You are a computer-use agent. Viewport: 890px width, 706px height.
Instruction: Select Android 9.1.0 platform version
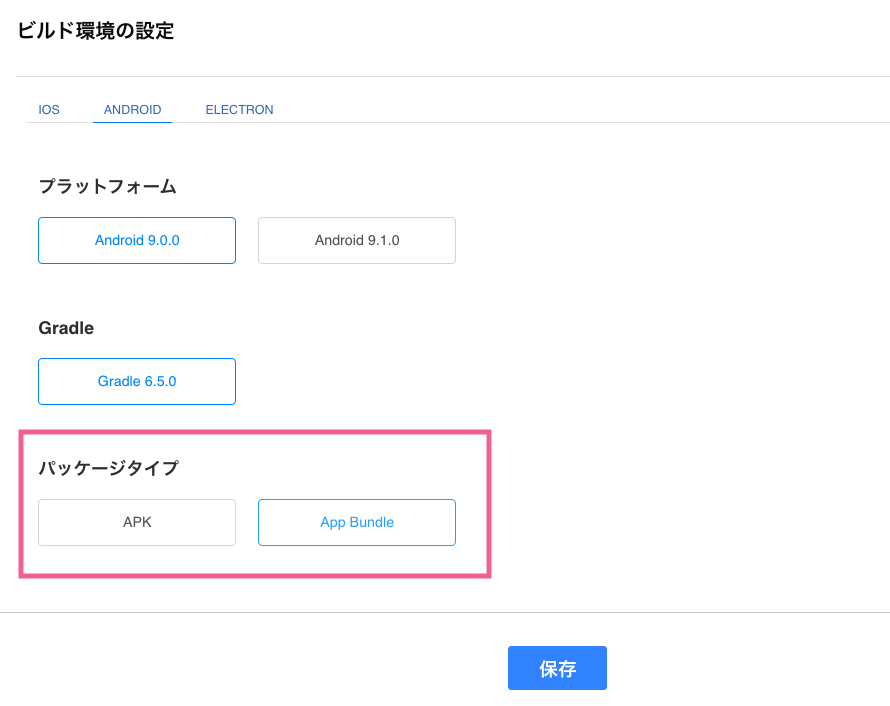(356, 240)
